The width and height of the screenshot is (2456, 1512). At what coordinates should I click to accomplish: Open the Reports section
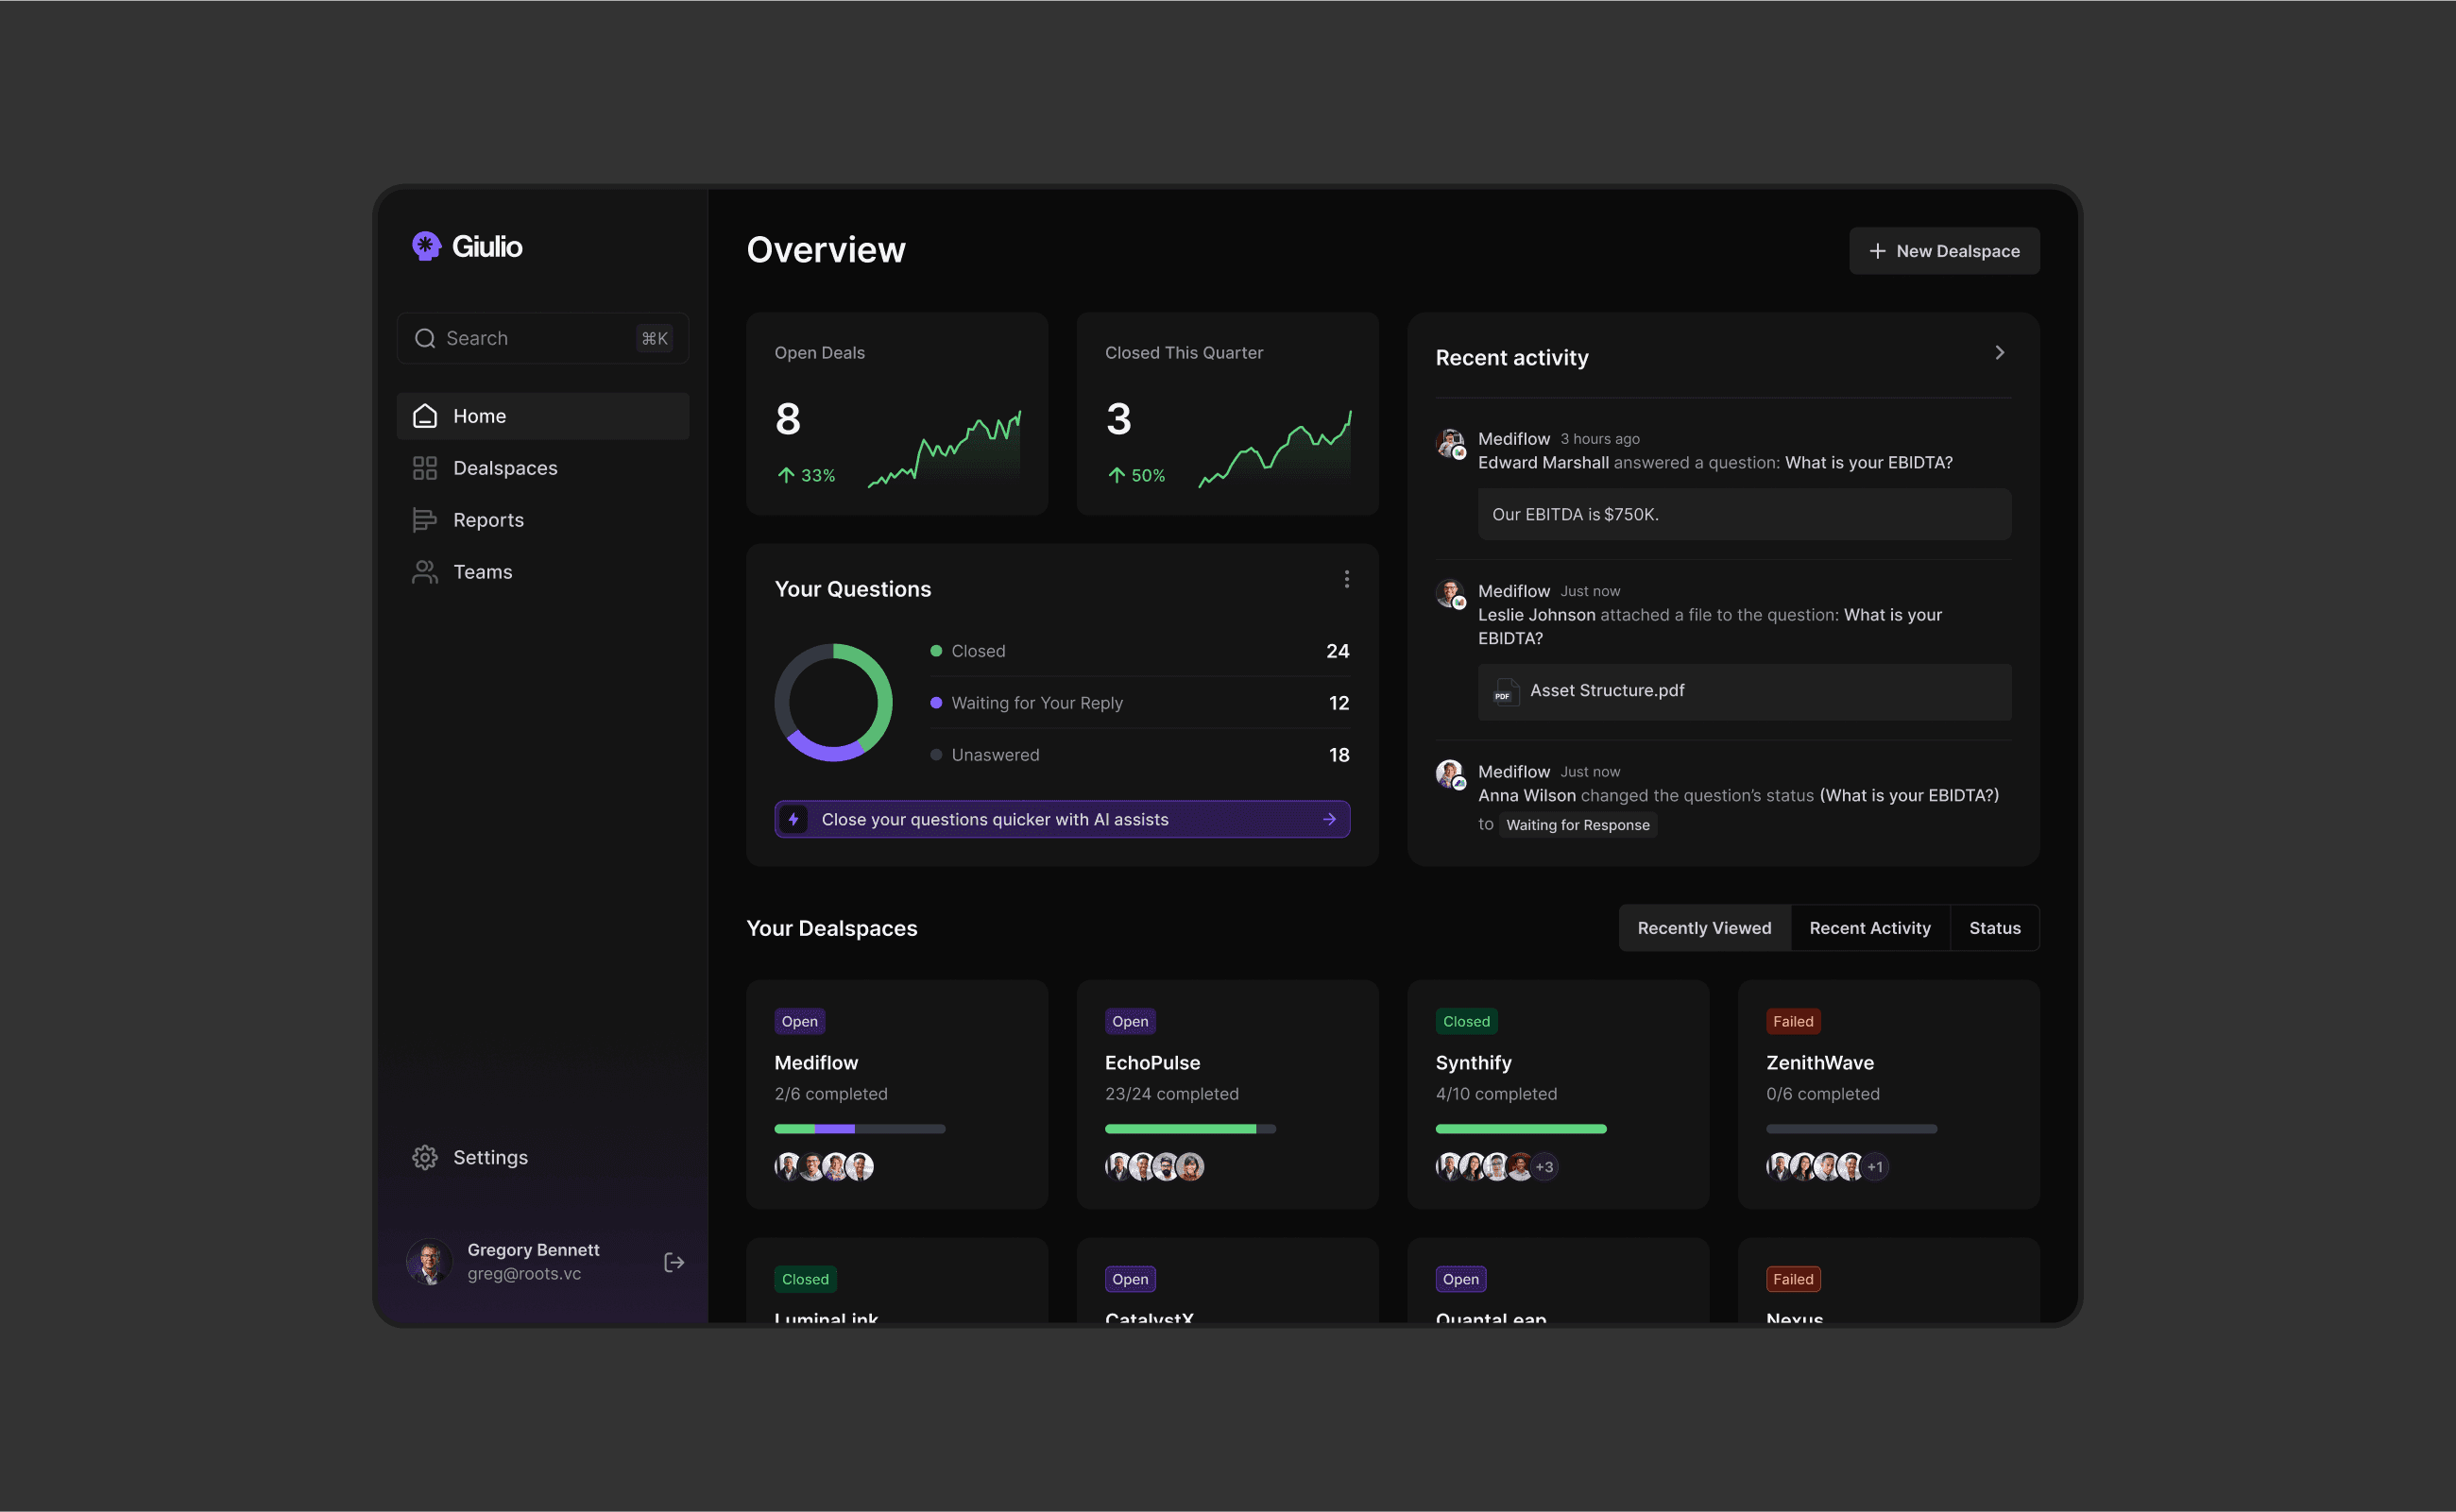tap(487, 520)
